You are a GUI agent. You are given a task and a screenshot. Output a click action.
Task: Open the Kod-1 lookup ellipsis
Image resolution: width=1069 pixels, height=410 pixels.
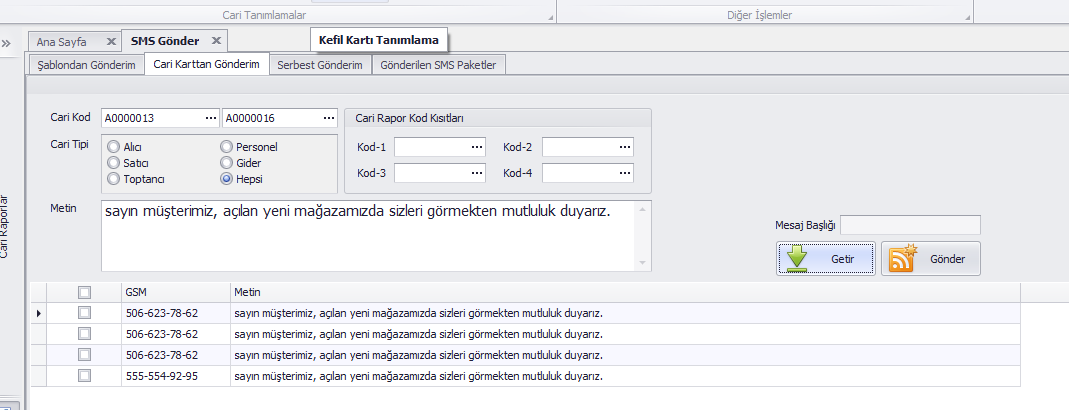coord(477,148)
